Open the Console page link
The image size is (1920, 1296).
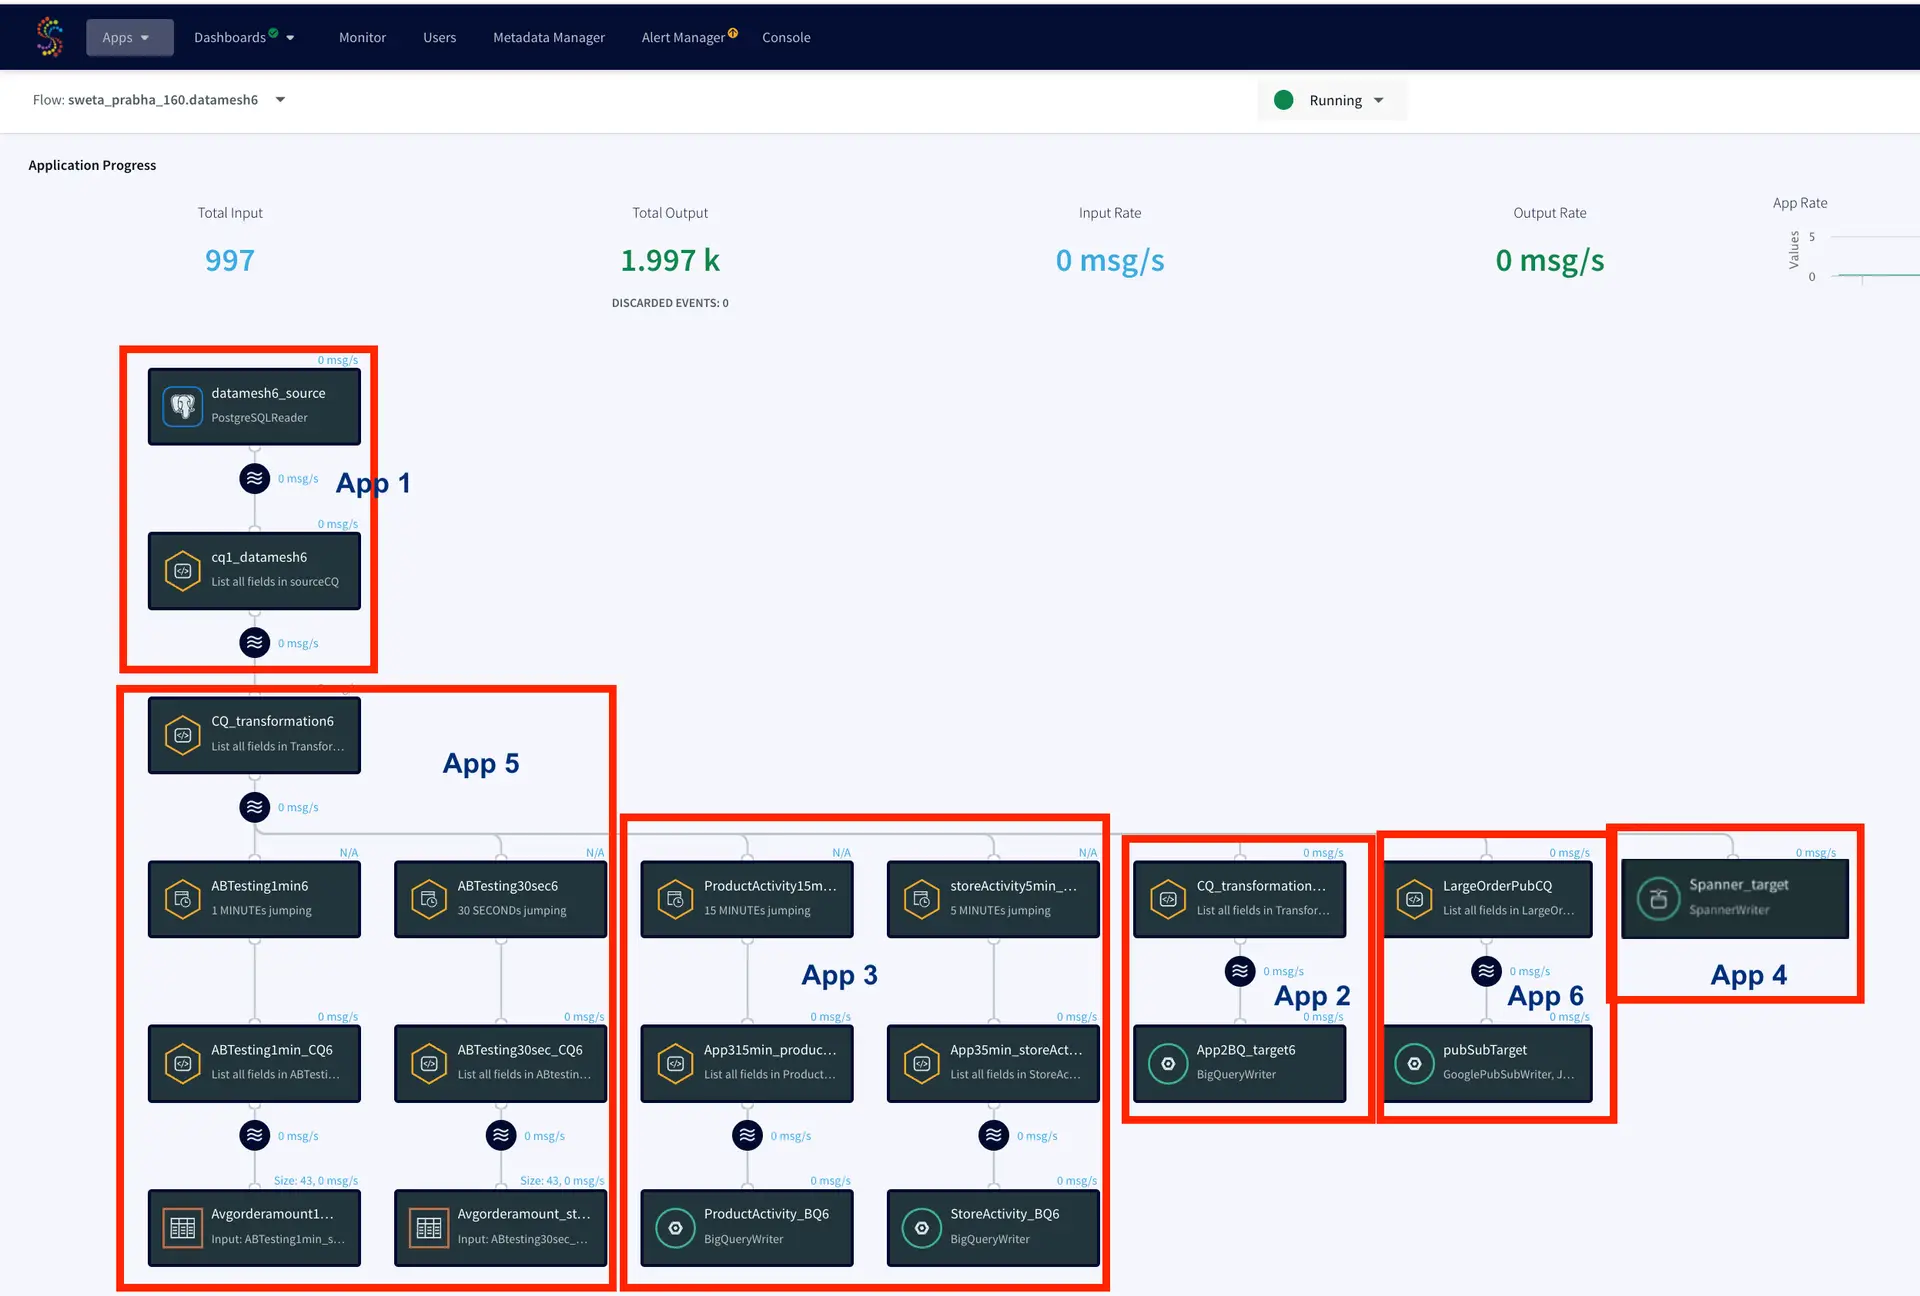click(786, 37)
